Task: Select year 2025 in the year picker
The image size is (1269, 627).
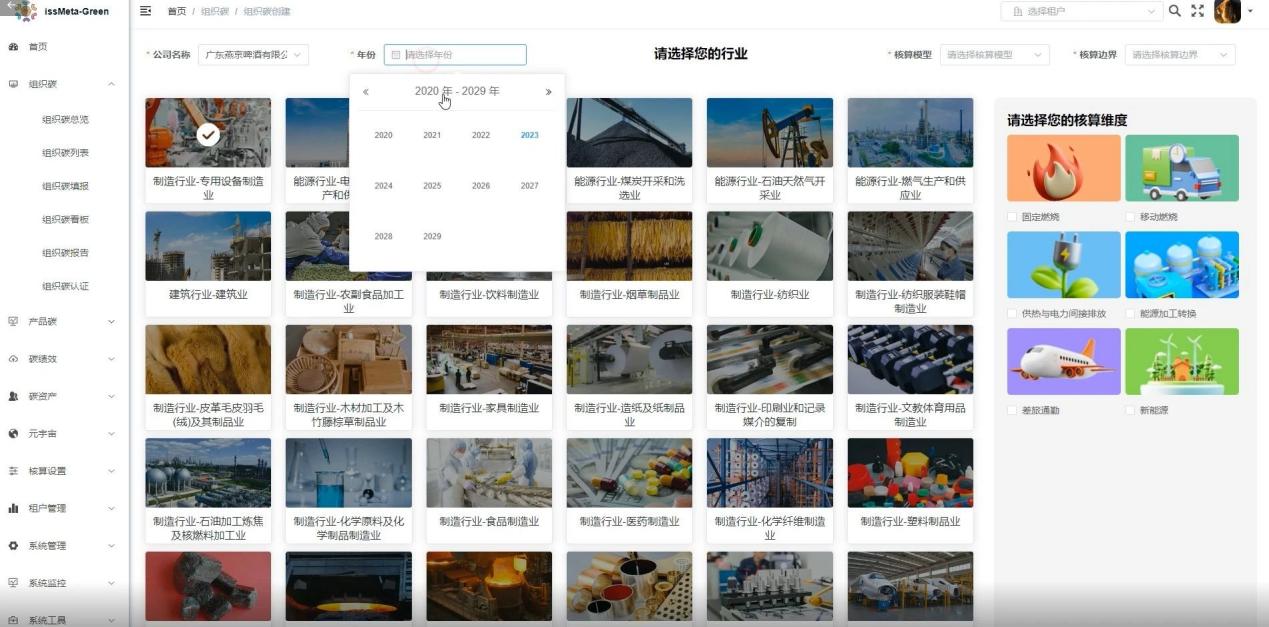Action: pyautogui.click(x=430, y=185)
